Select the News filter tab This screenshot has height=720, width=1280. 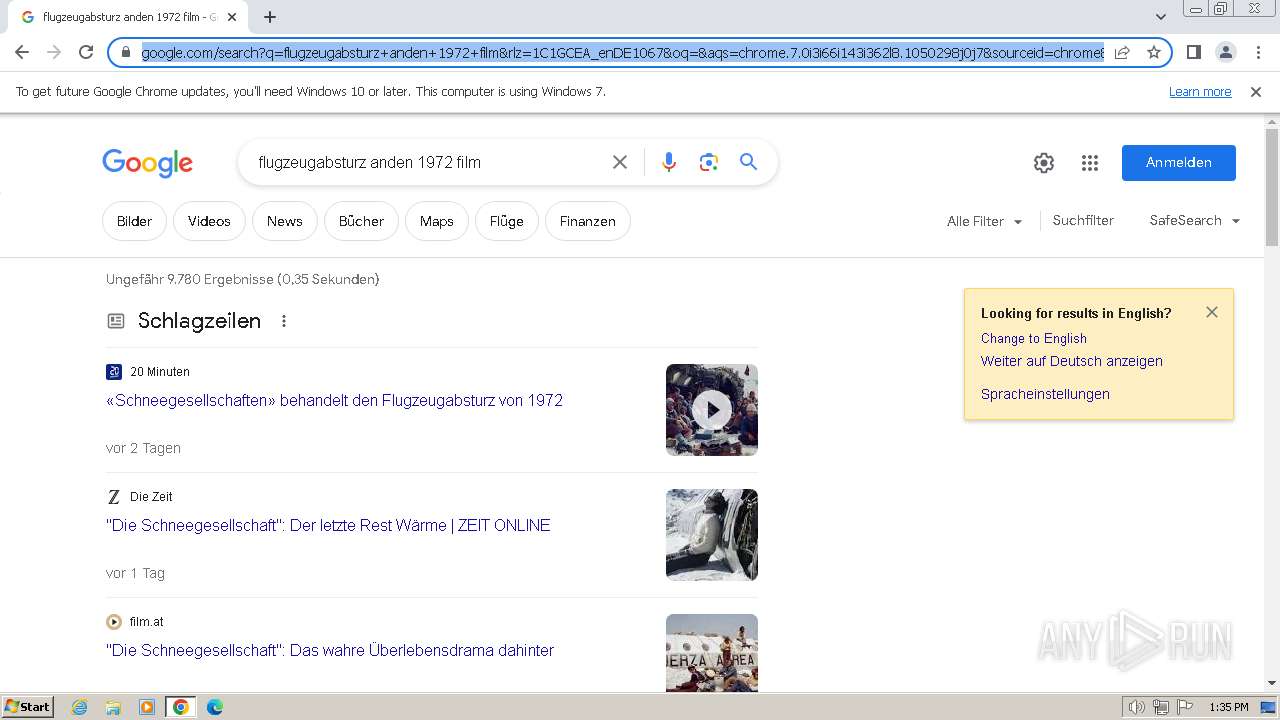pyautogui.click(x=285, y=221)
